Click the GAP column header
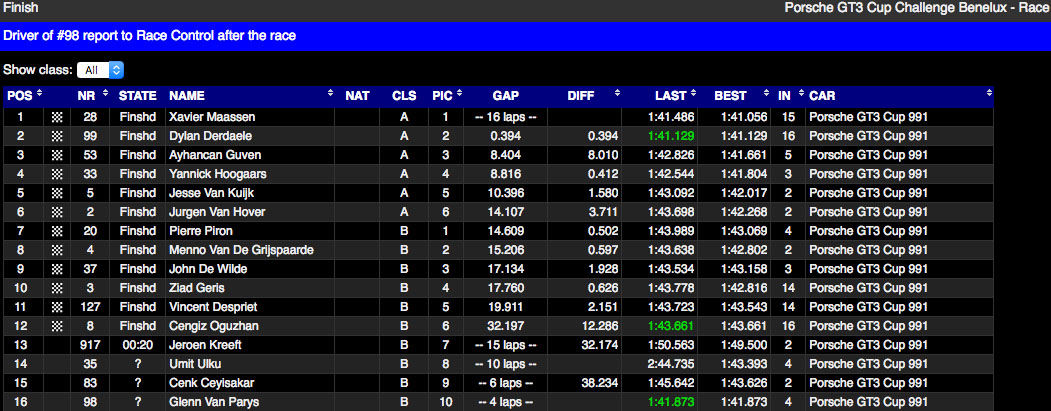Screen dimensions: 1051x411 point(505,96)
